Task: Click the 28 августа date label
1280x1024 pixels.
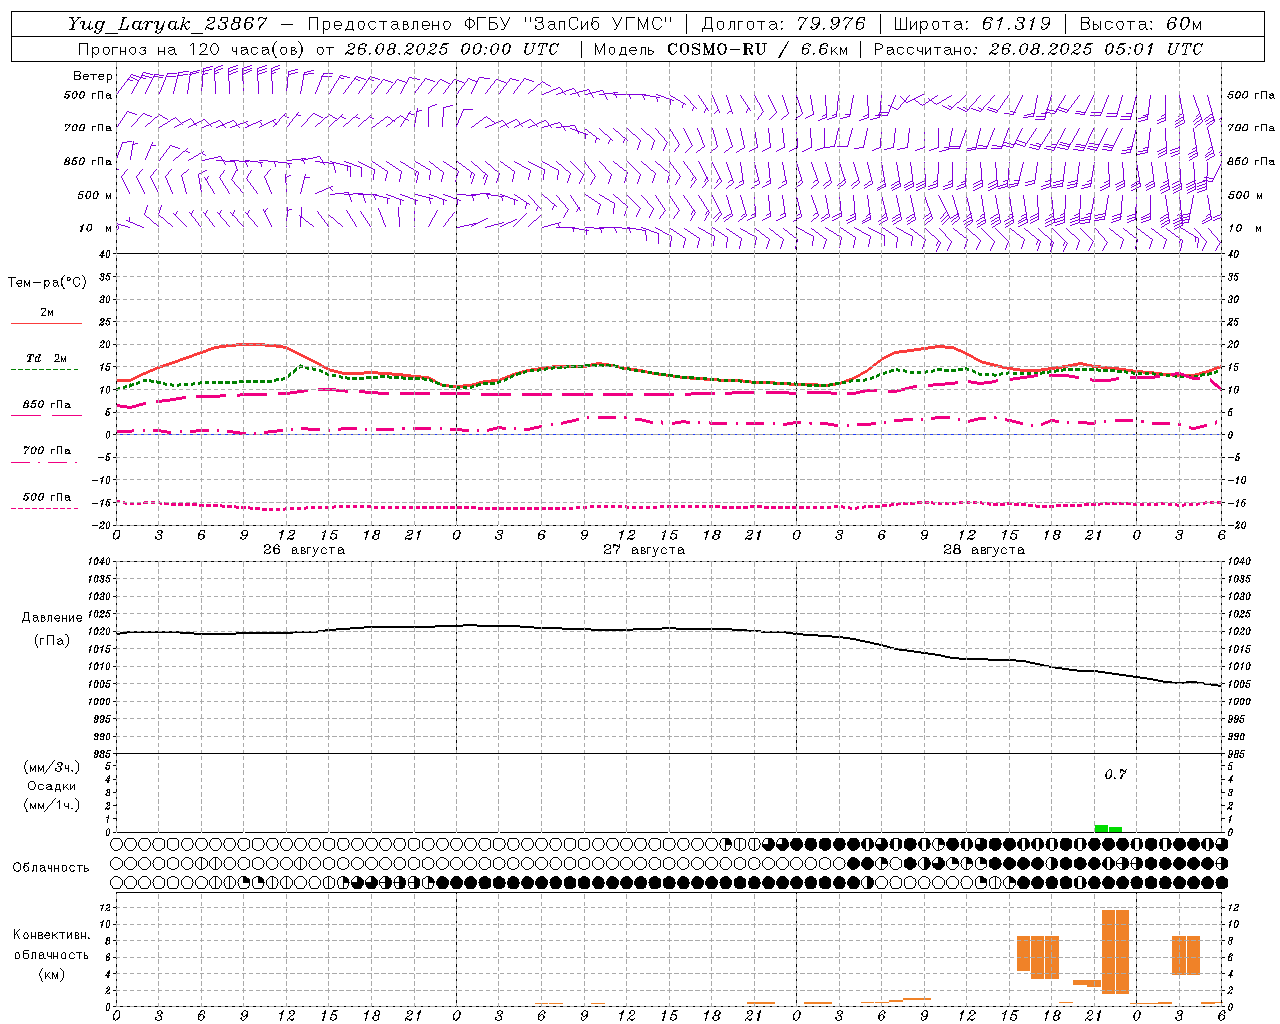Action: [x=984, y=550]
